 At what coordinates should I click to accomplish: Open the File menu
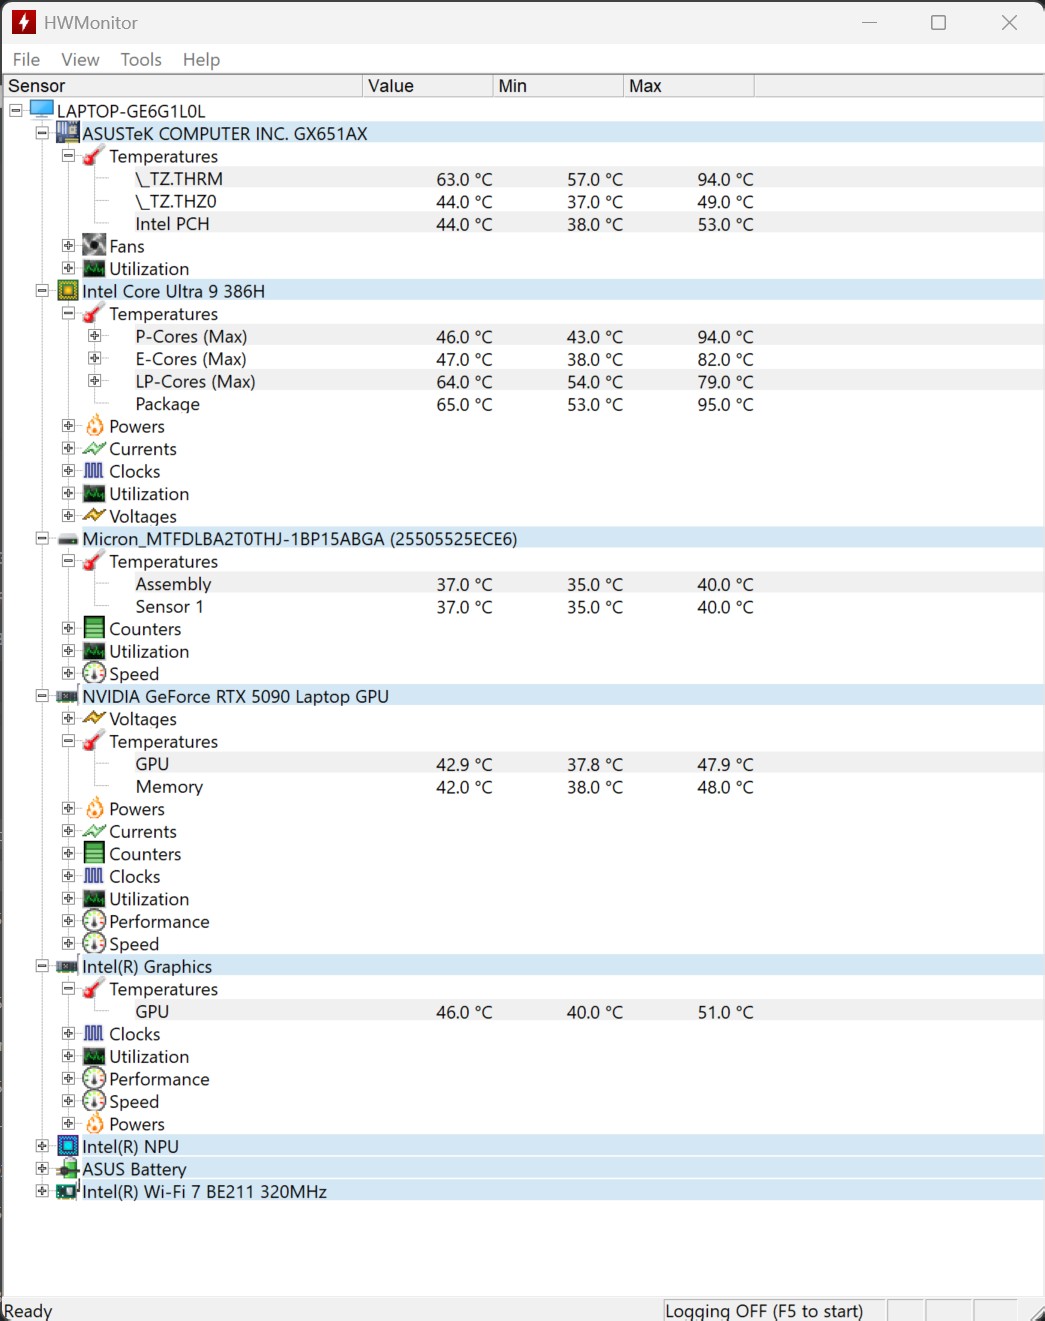(26, 60)
